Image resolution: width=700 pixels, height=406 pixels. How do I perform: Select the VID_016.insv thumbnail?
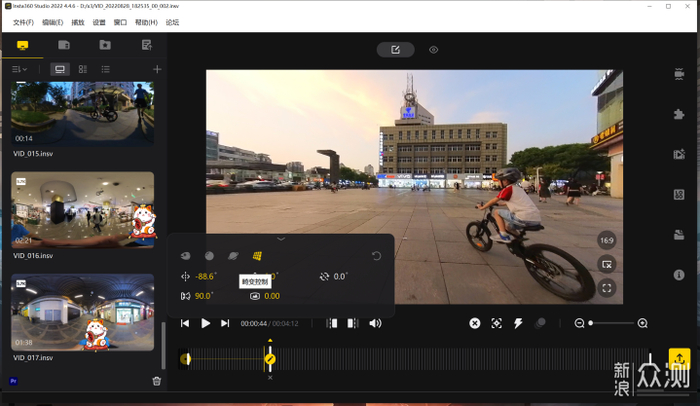click(83, 208)
